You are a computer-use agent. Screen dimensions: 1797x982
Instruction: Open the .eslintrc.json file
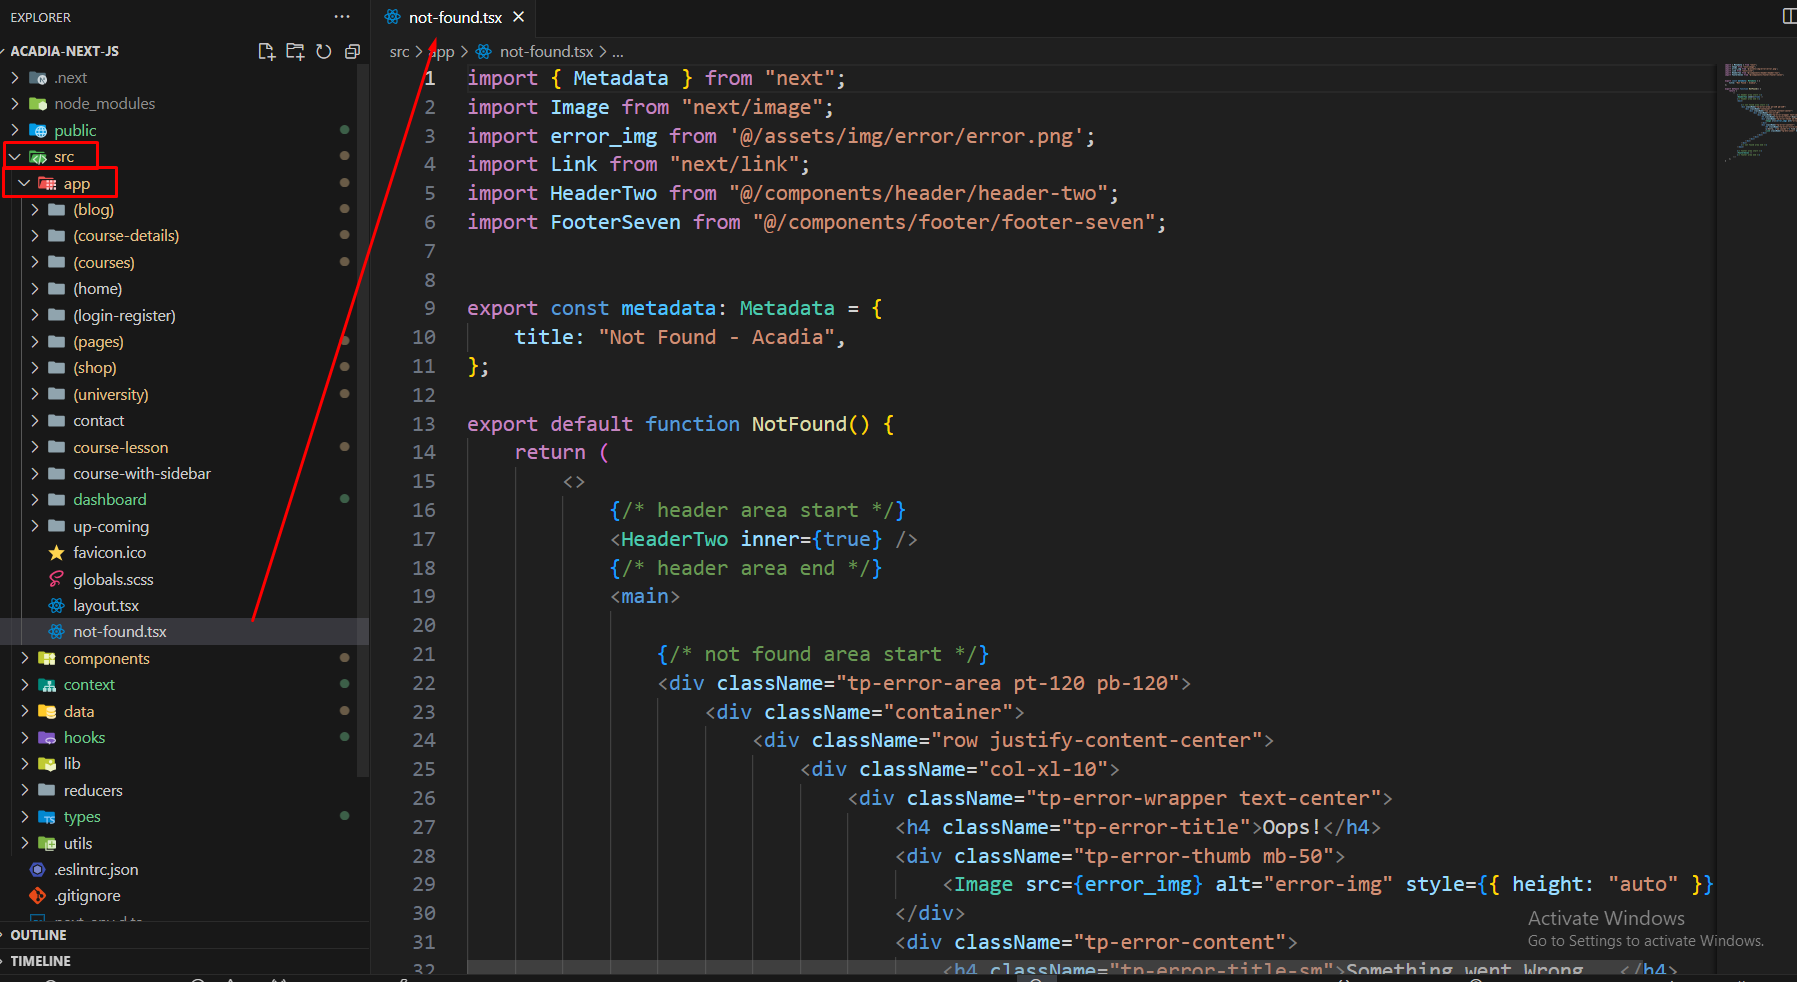pyautogui.click(x=96, y=870)
